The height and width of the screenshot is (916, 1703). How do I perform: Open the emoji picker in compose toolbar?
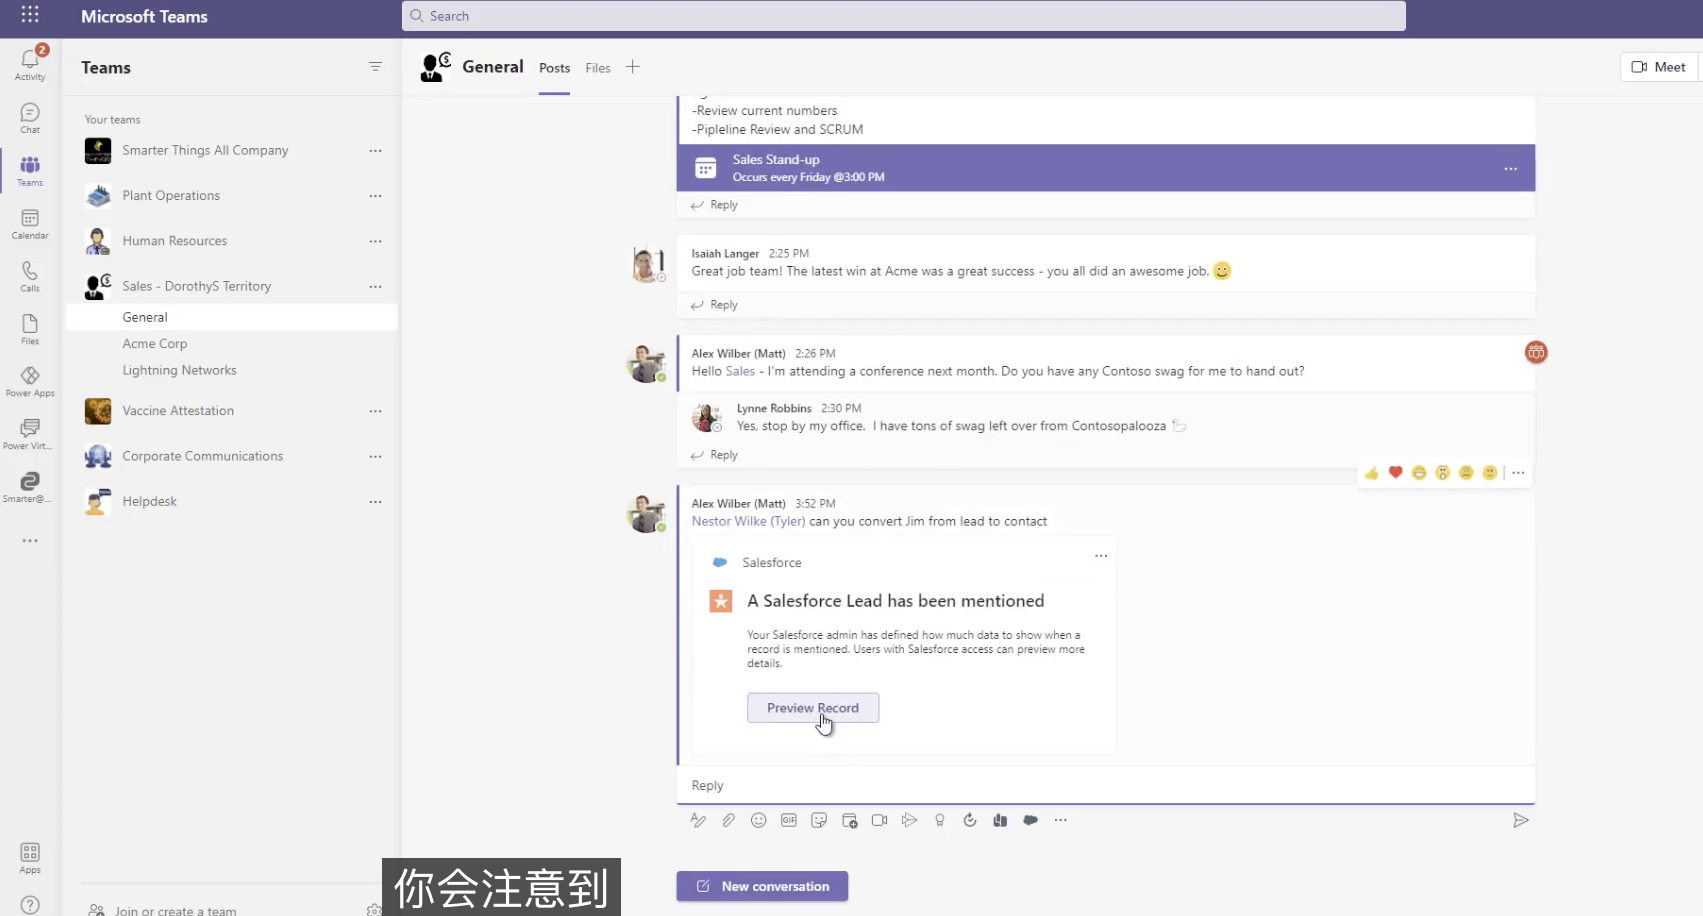coord(759,820)
